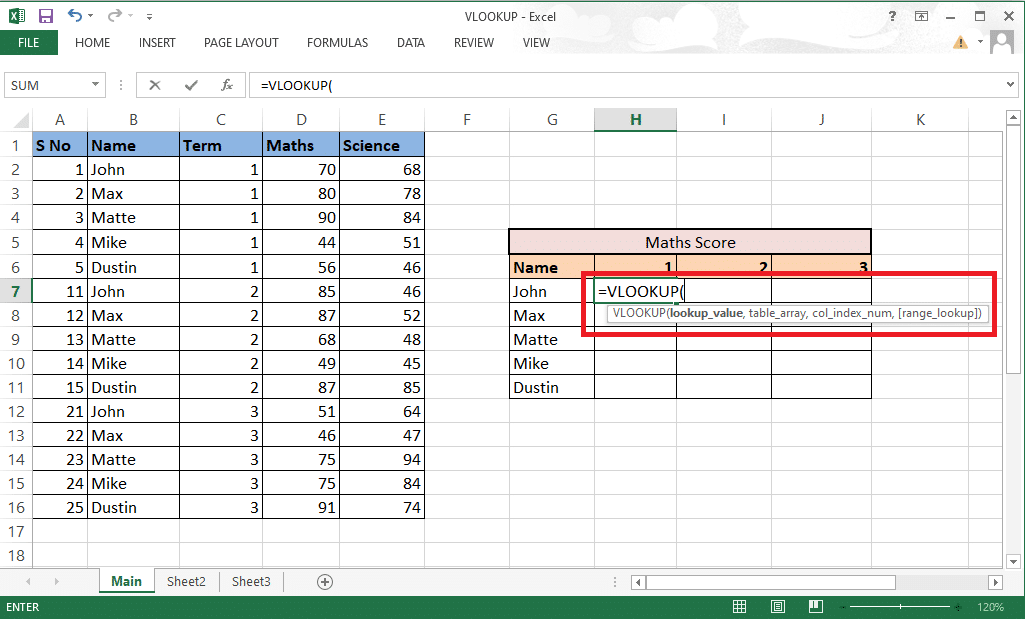This screenshot has height=619, width=1025.
Task: Open the PAGE LAYOUT tab
Action: point(241,42)
